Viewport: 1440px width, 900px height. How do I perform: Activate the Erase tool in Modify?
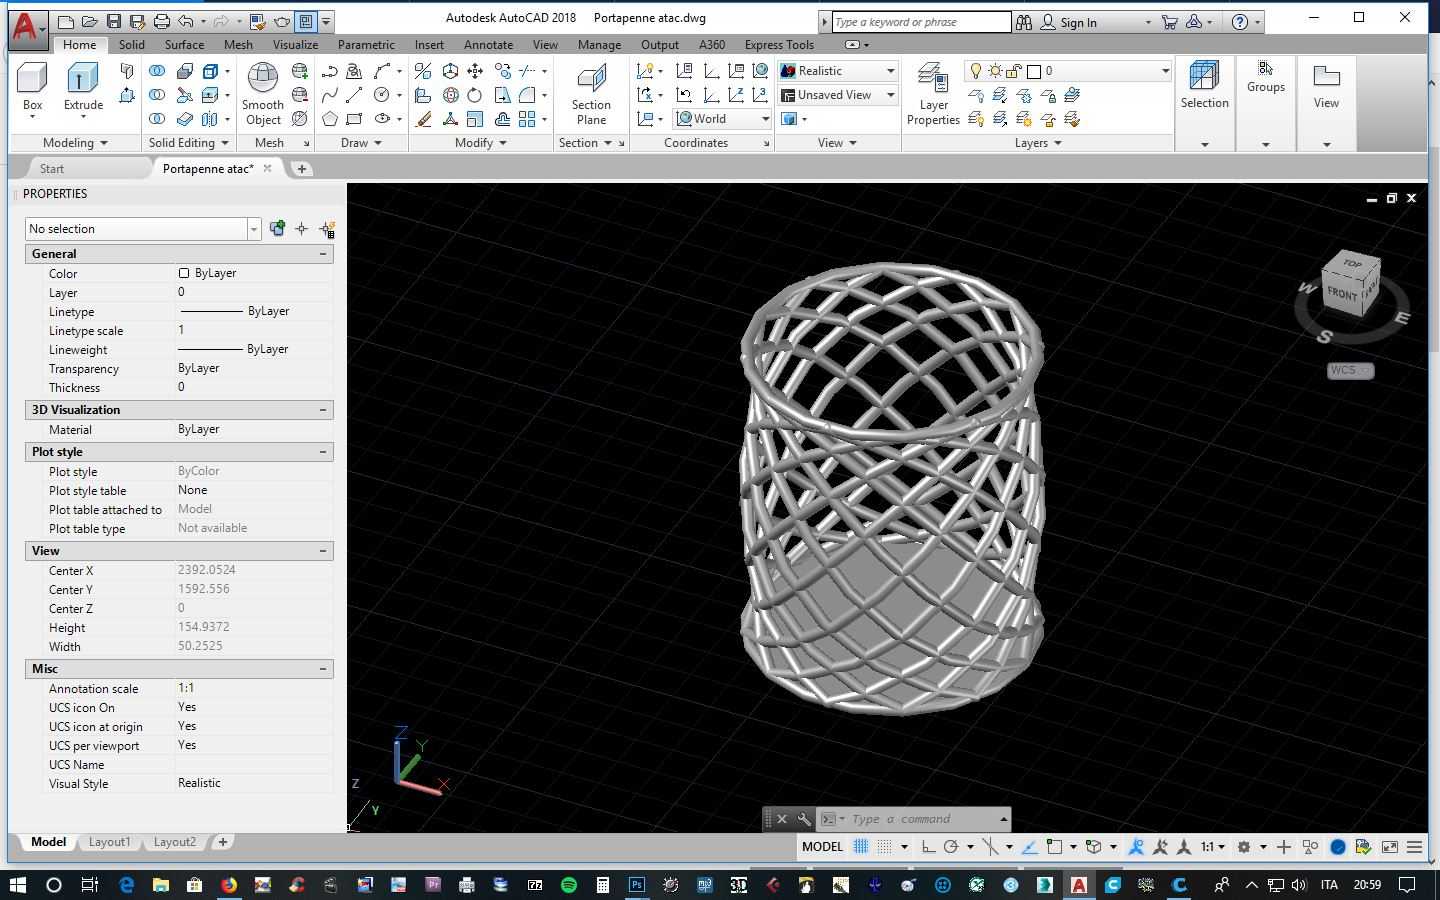pyautogui.click(x=424, y=119)
